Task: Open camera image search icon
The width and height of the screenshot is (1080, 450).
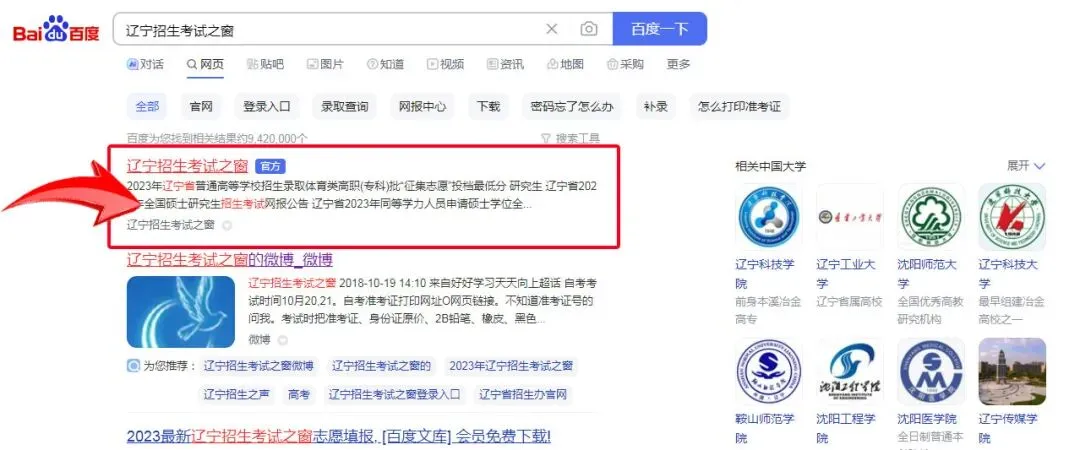Action: pyautogui.click(x=588, y=29)
